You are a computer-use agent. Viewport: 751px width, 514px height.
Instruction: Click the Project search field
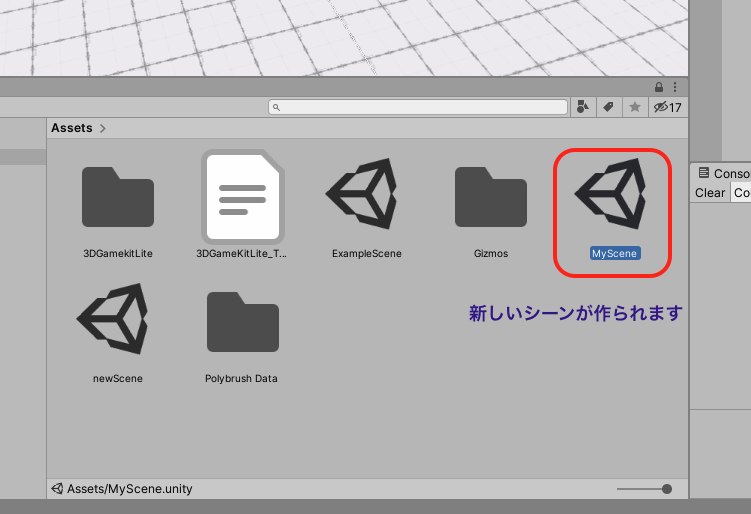[x=420, y=107]
